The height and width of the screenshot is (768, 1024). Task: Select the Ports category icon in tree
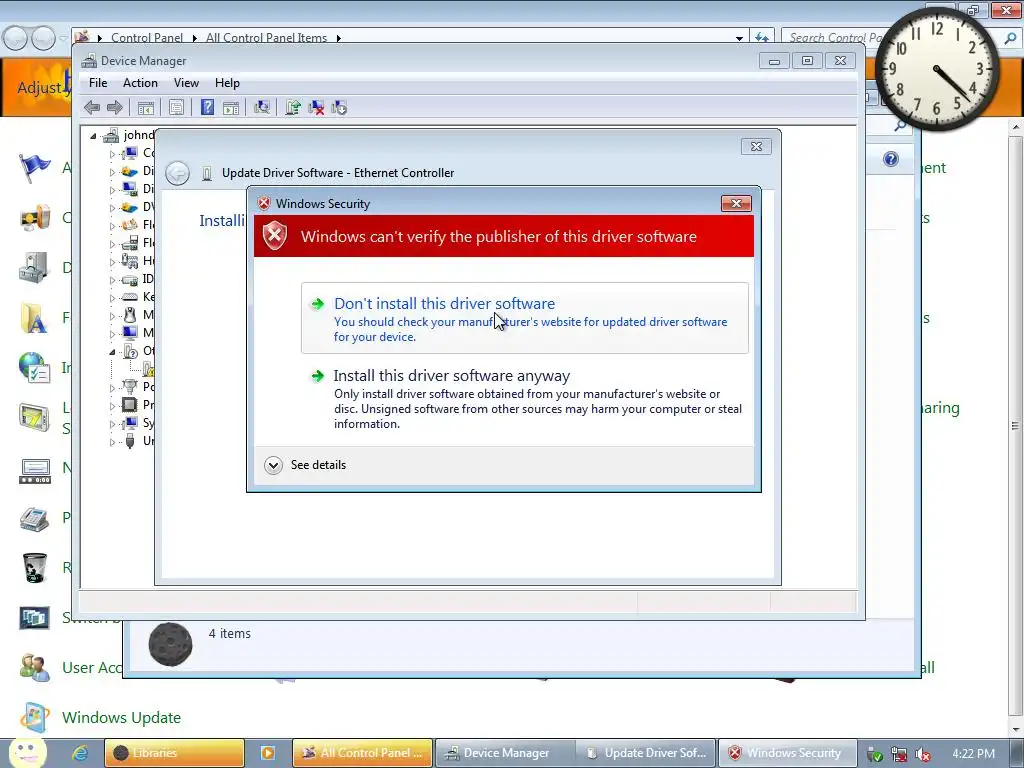coord(130,387)
